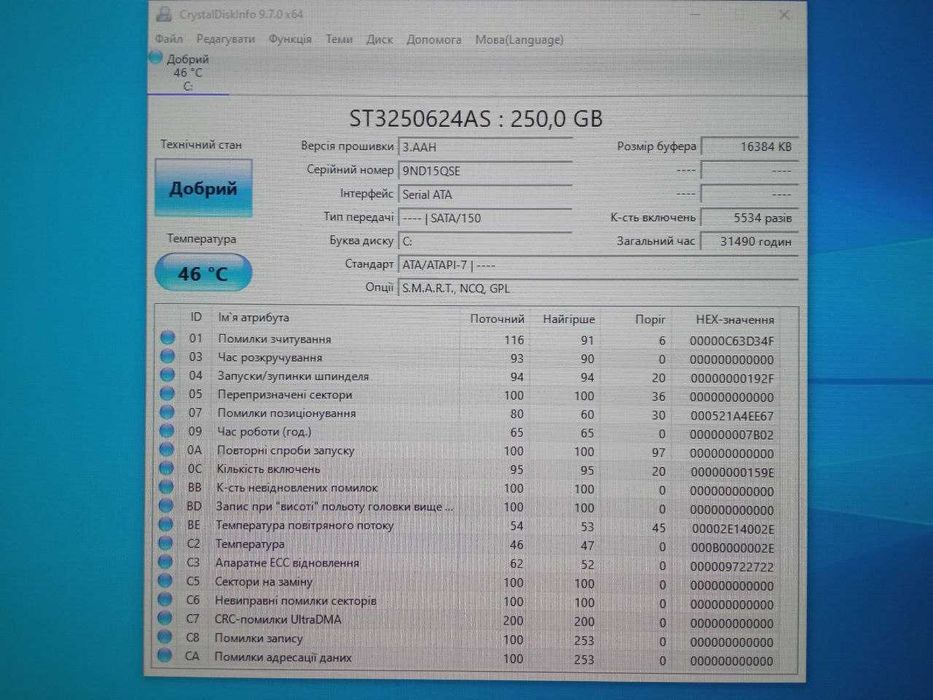The height and width of the screenshot is (700, 933).
Task: Click status dot for 0C Кількість включень
Action: [x=167, y=468]
